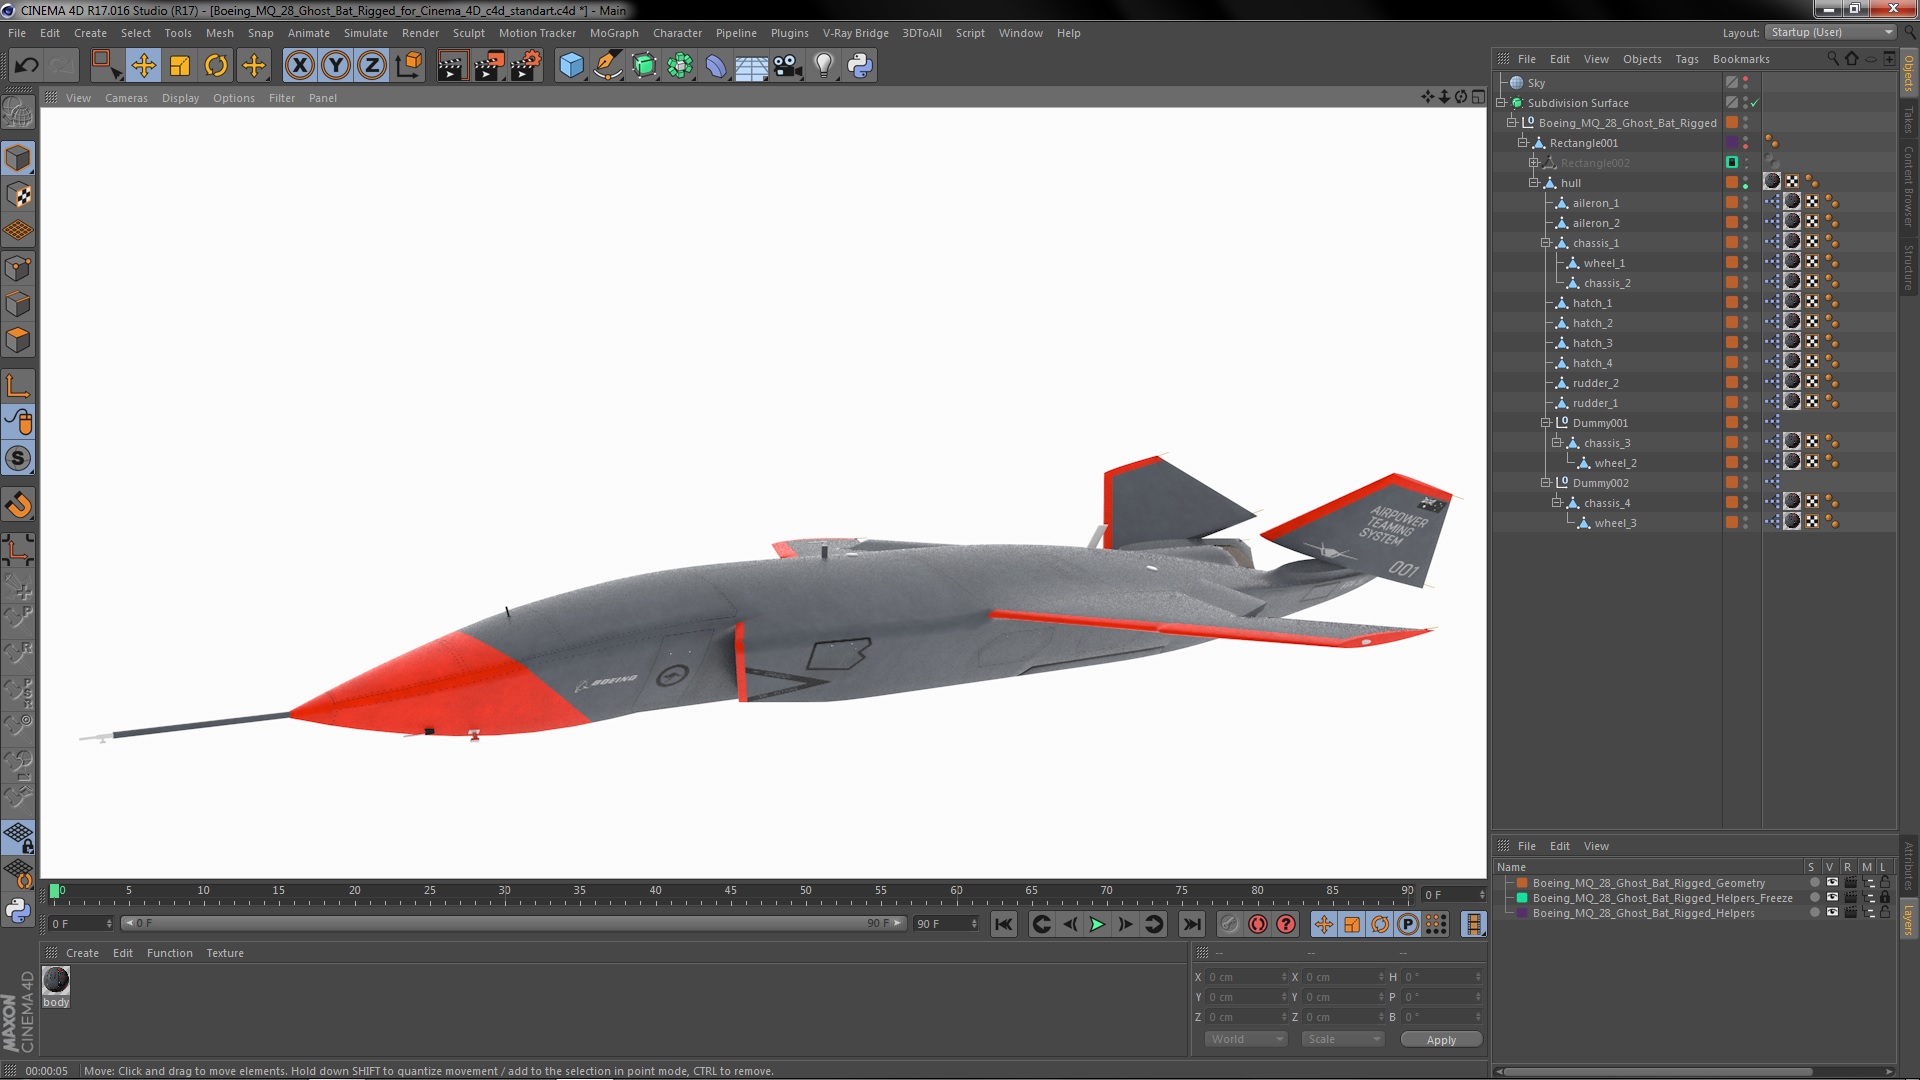1920x1080 pixels.
Task: Click the Render button icon
Action: 450,63
